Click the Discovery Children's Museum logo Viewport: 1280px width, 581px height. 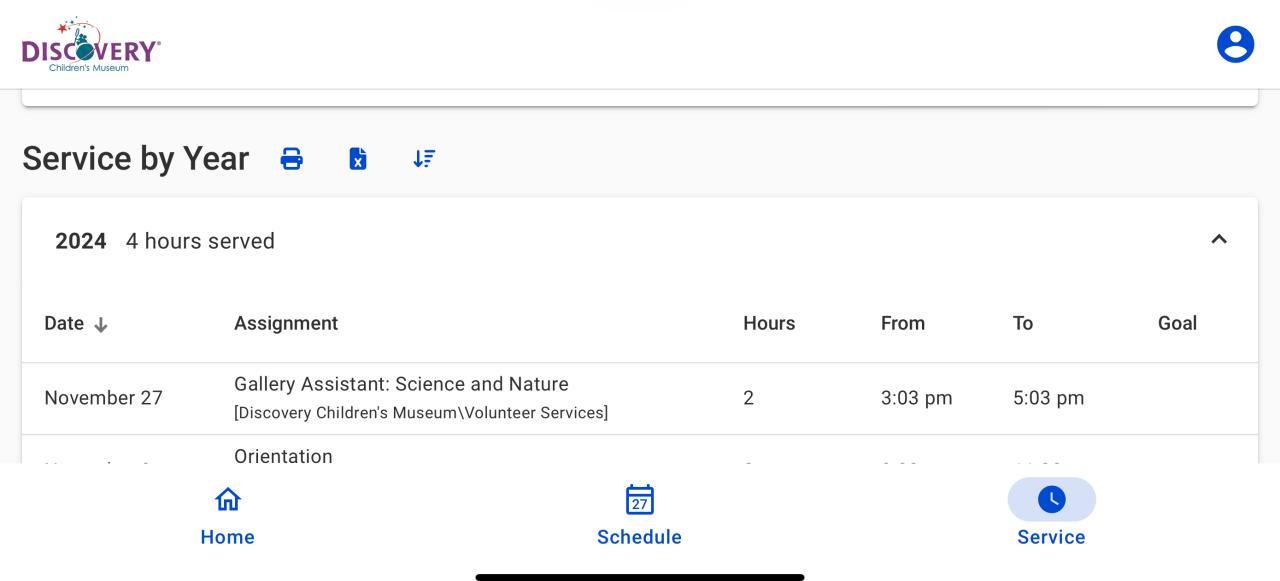(91, 45)
